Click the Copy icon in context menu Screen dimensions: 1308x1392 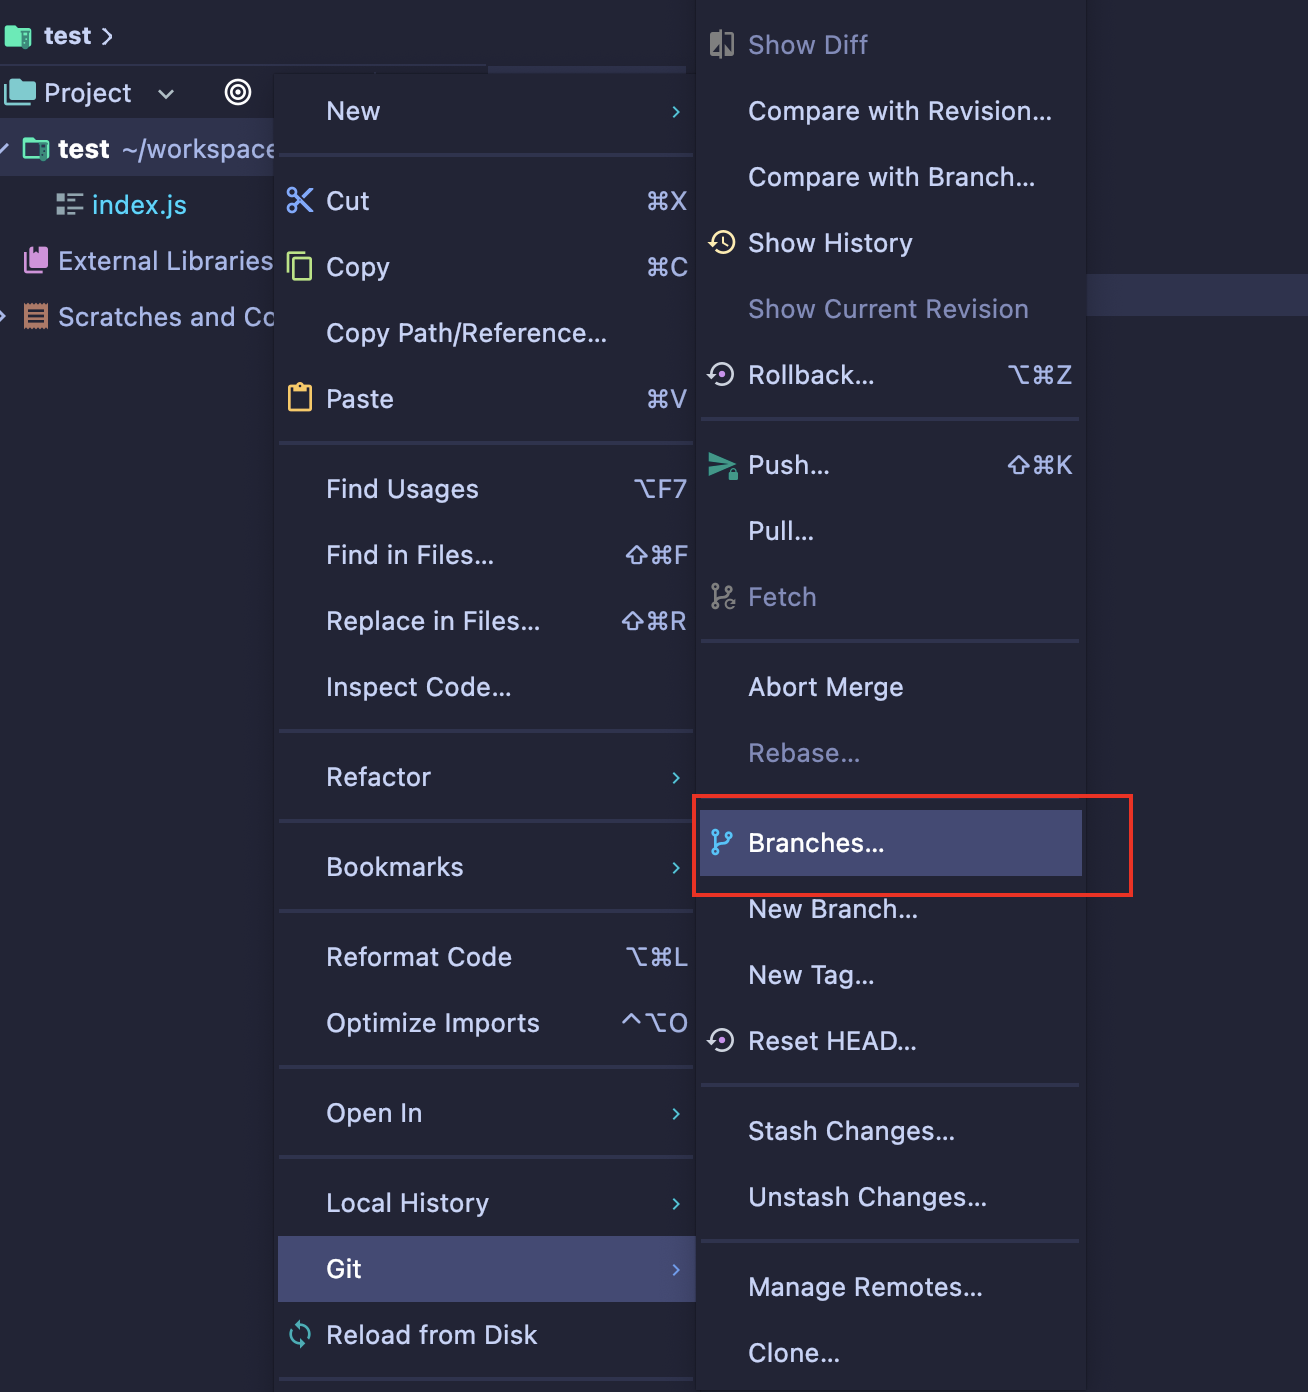point(300,267)
